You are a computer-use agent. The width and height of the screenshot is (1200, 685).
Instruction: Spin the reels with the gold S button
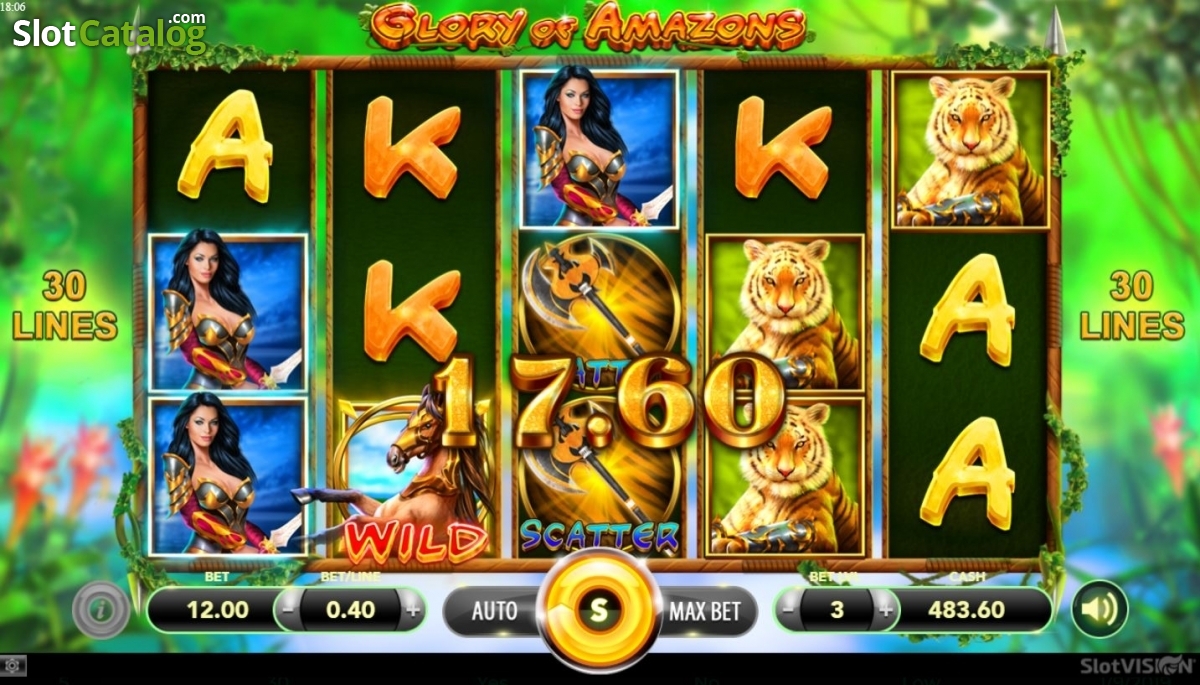click(x=599, y=609)
